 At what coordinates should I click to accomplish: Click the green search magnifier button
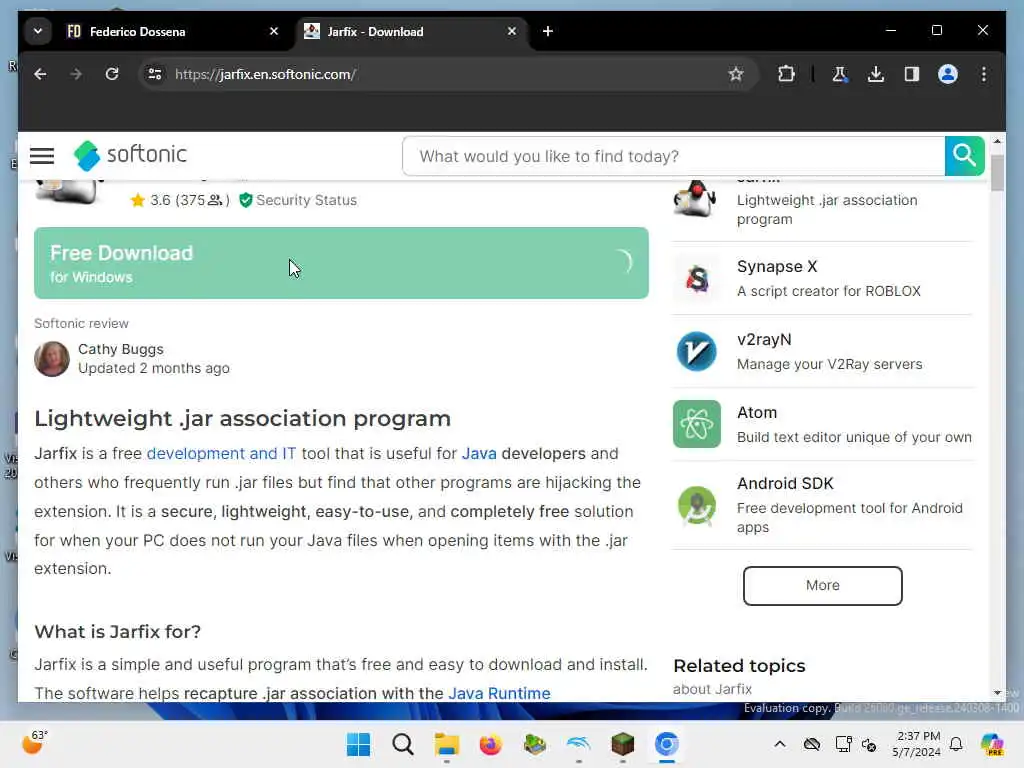click(x=964, y=156)
